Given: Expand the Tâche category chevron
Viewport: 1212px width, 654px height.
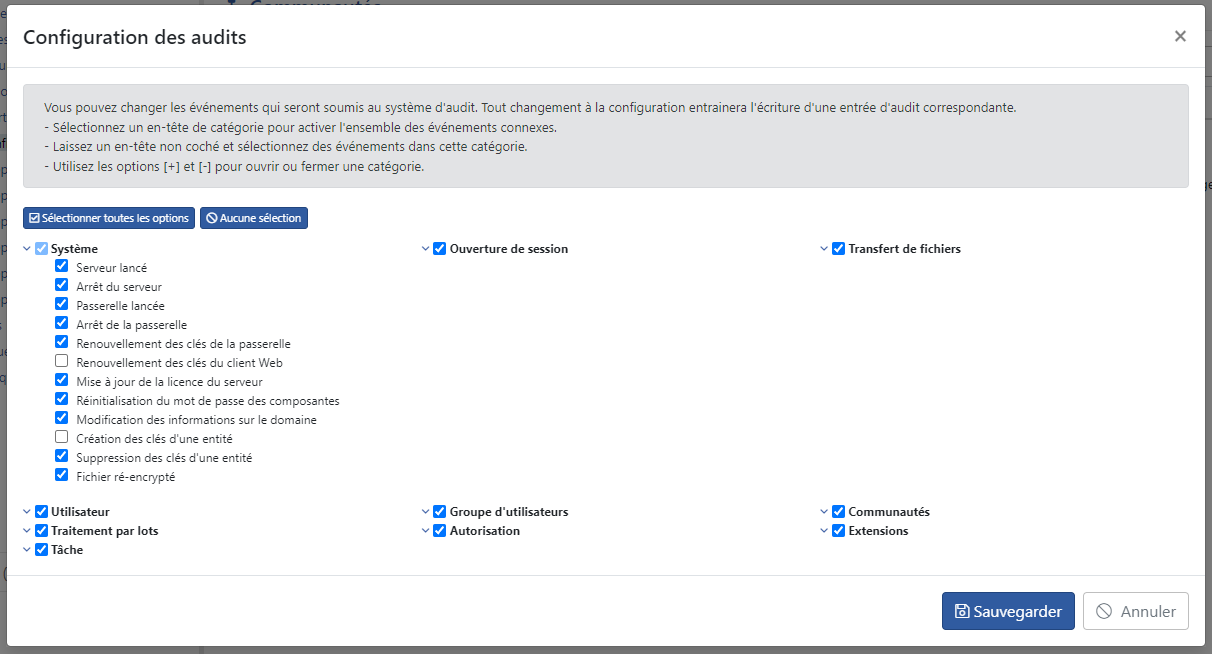Looking at the screenshot, I should 27,550.
